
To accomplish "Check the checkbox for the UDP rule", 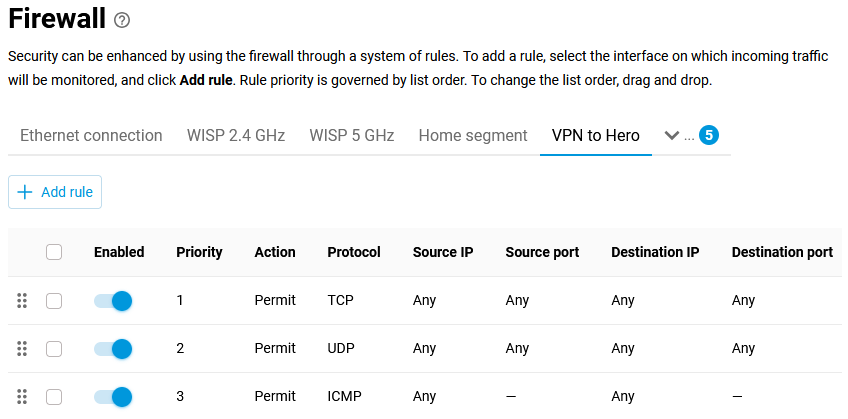I will tap(54, 348).
